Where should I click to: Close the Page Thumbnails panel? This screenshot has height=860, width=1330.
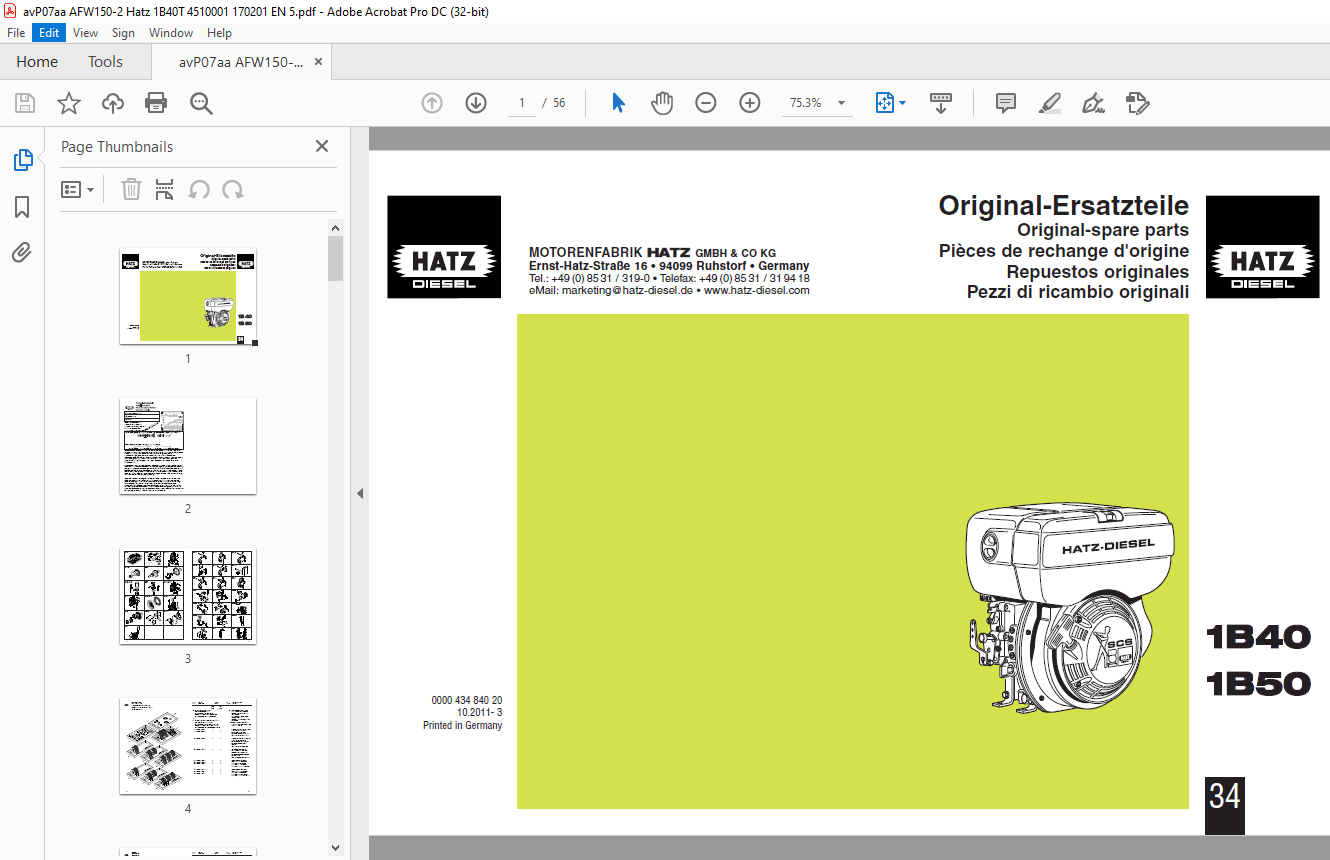coord(322,146)
